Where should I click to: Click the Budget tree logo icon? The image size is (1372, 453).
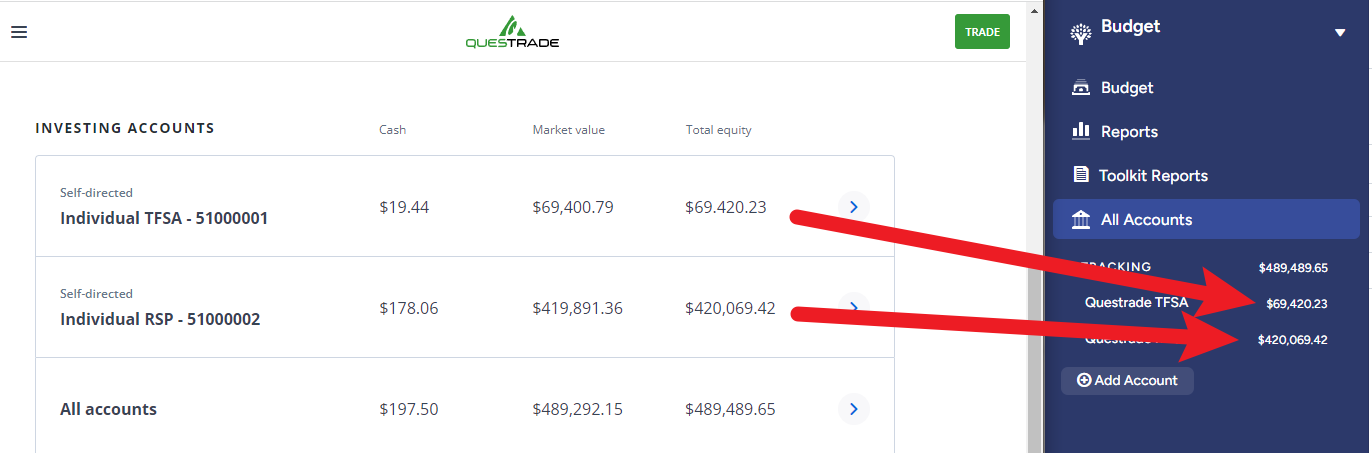coord(1080,34)
